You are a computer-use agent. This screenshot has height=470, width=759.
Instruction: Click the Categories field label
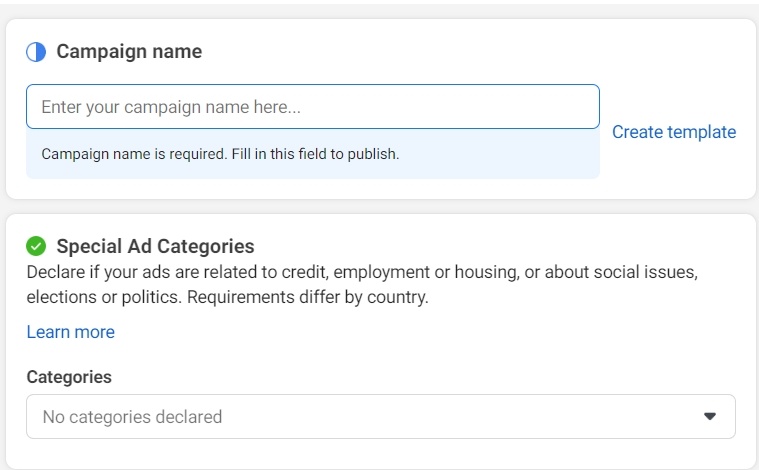pyautogui.click(x=69, y=377)
